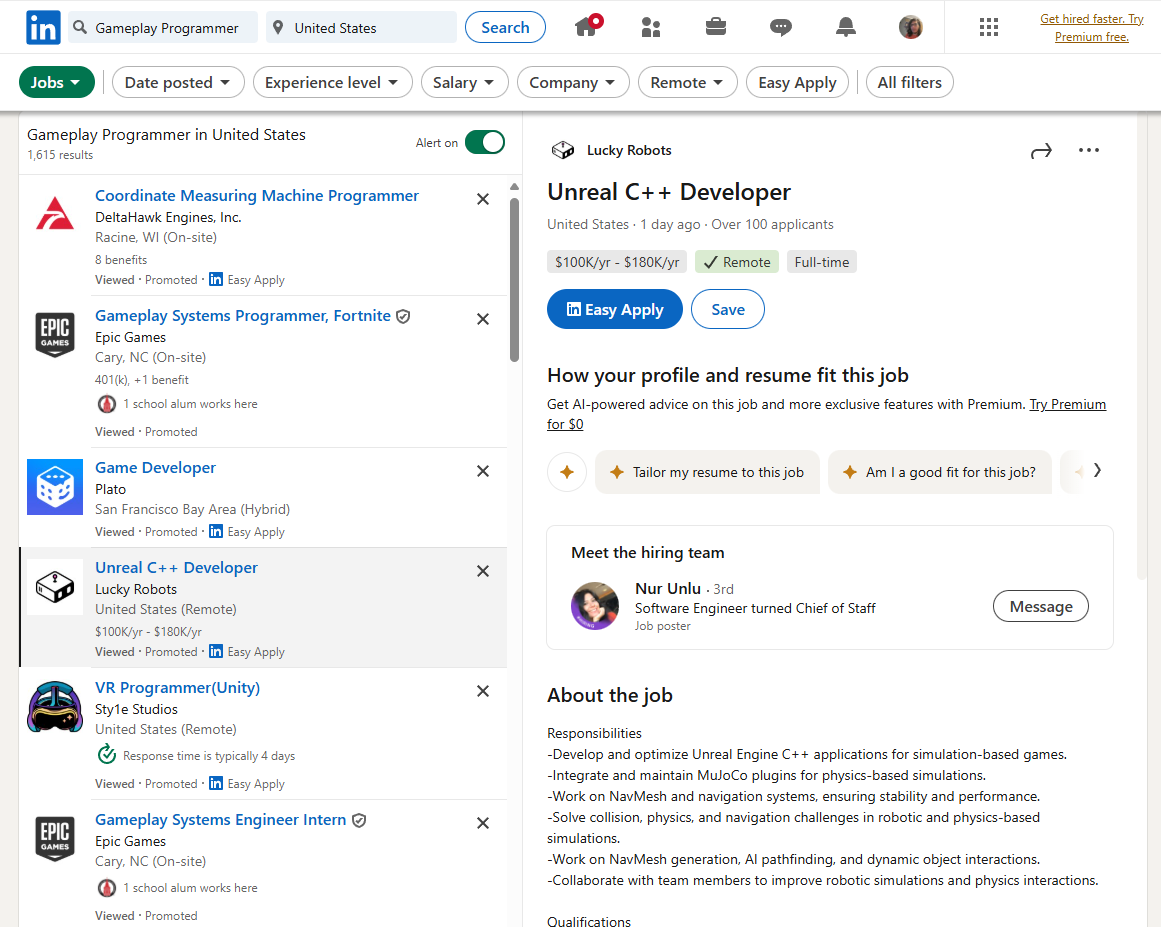Open the profile avatar menu
Viewport: 1161px width, 927px height.
pyautogui.click(x=911, y=27)
